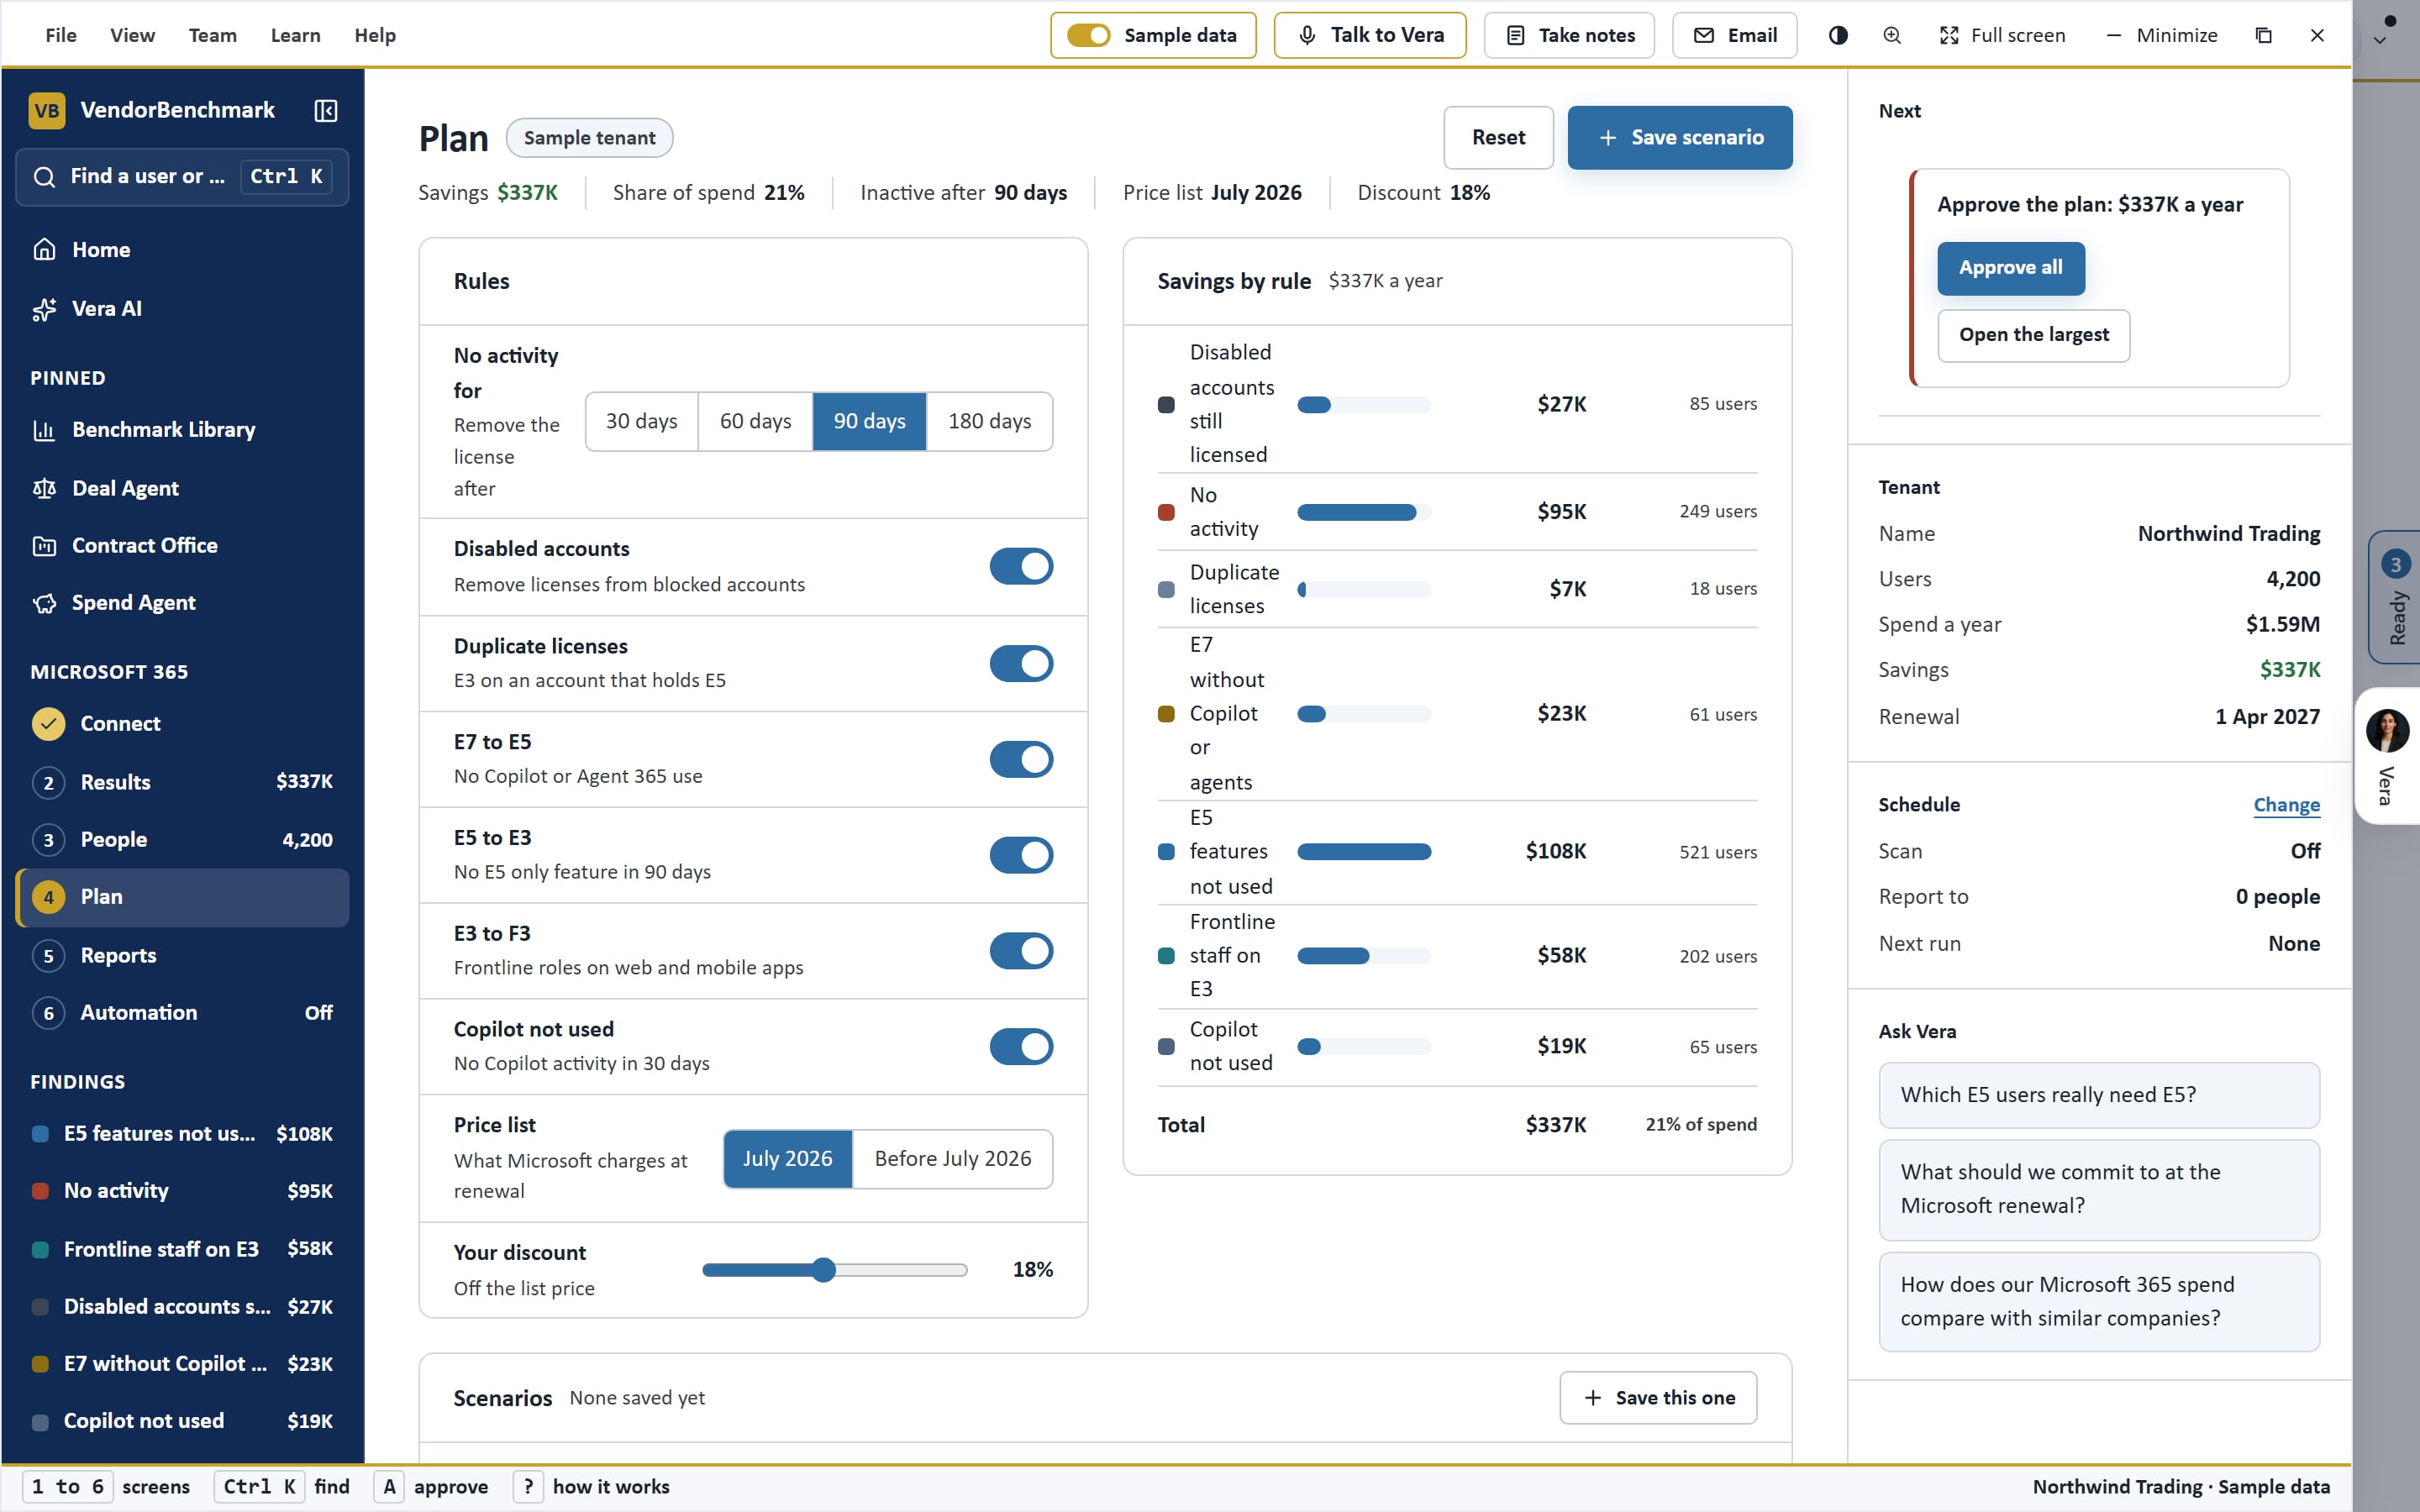
Task: Open No activity finding in sidebar
Action: [x=182, y=1191]
